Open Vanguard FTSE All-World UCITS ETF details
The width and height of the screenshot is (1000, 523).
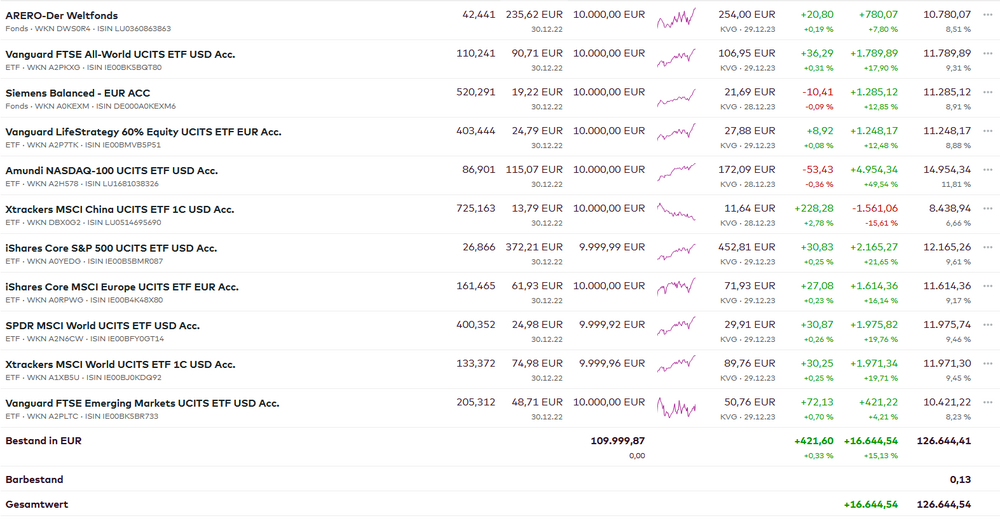pos(120,54)
